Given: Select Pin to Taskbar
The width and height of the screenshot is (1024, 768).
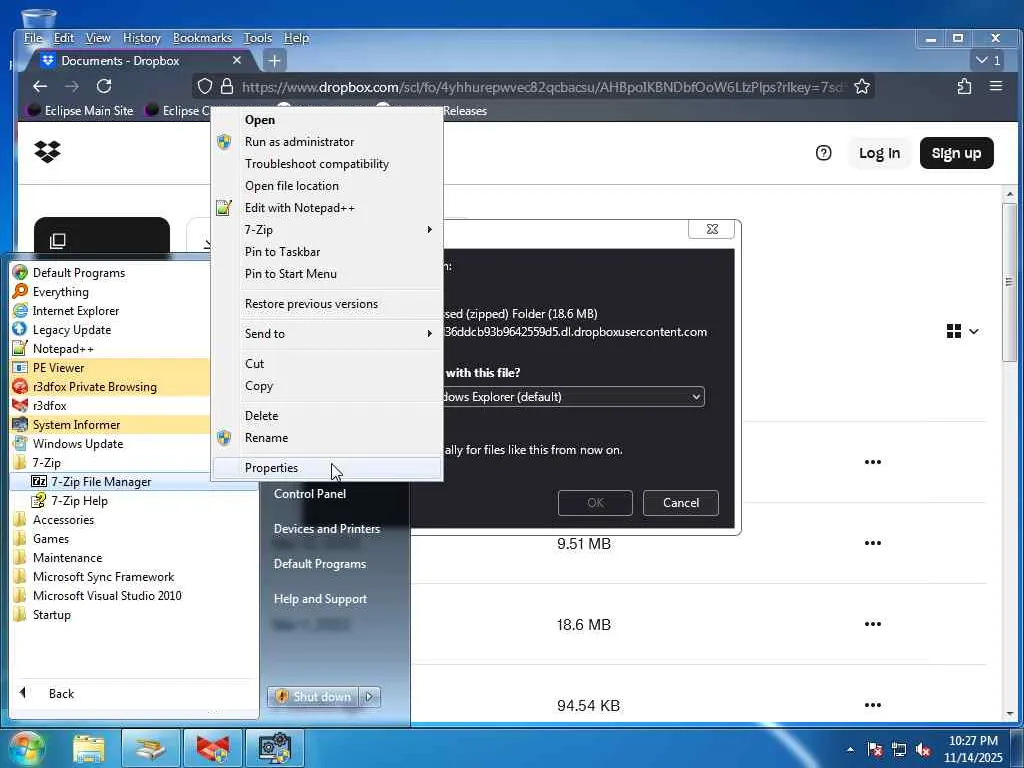Looking at the screenshot, I should tap(327, 251).
